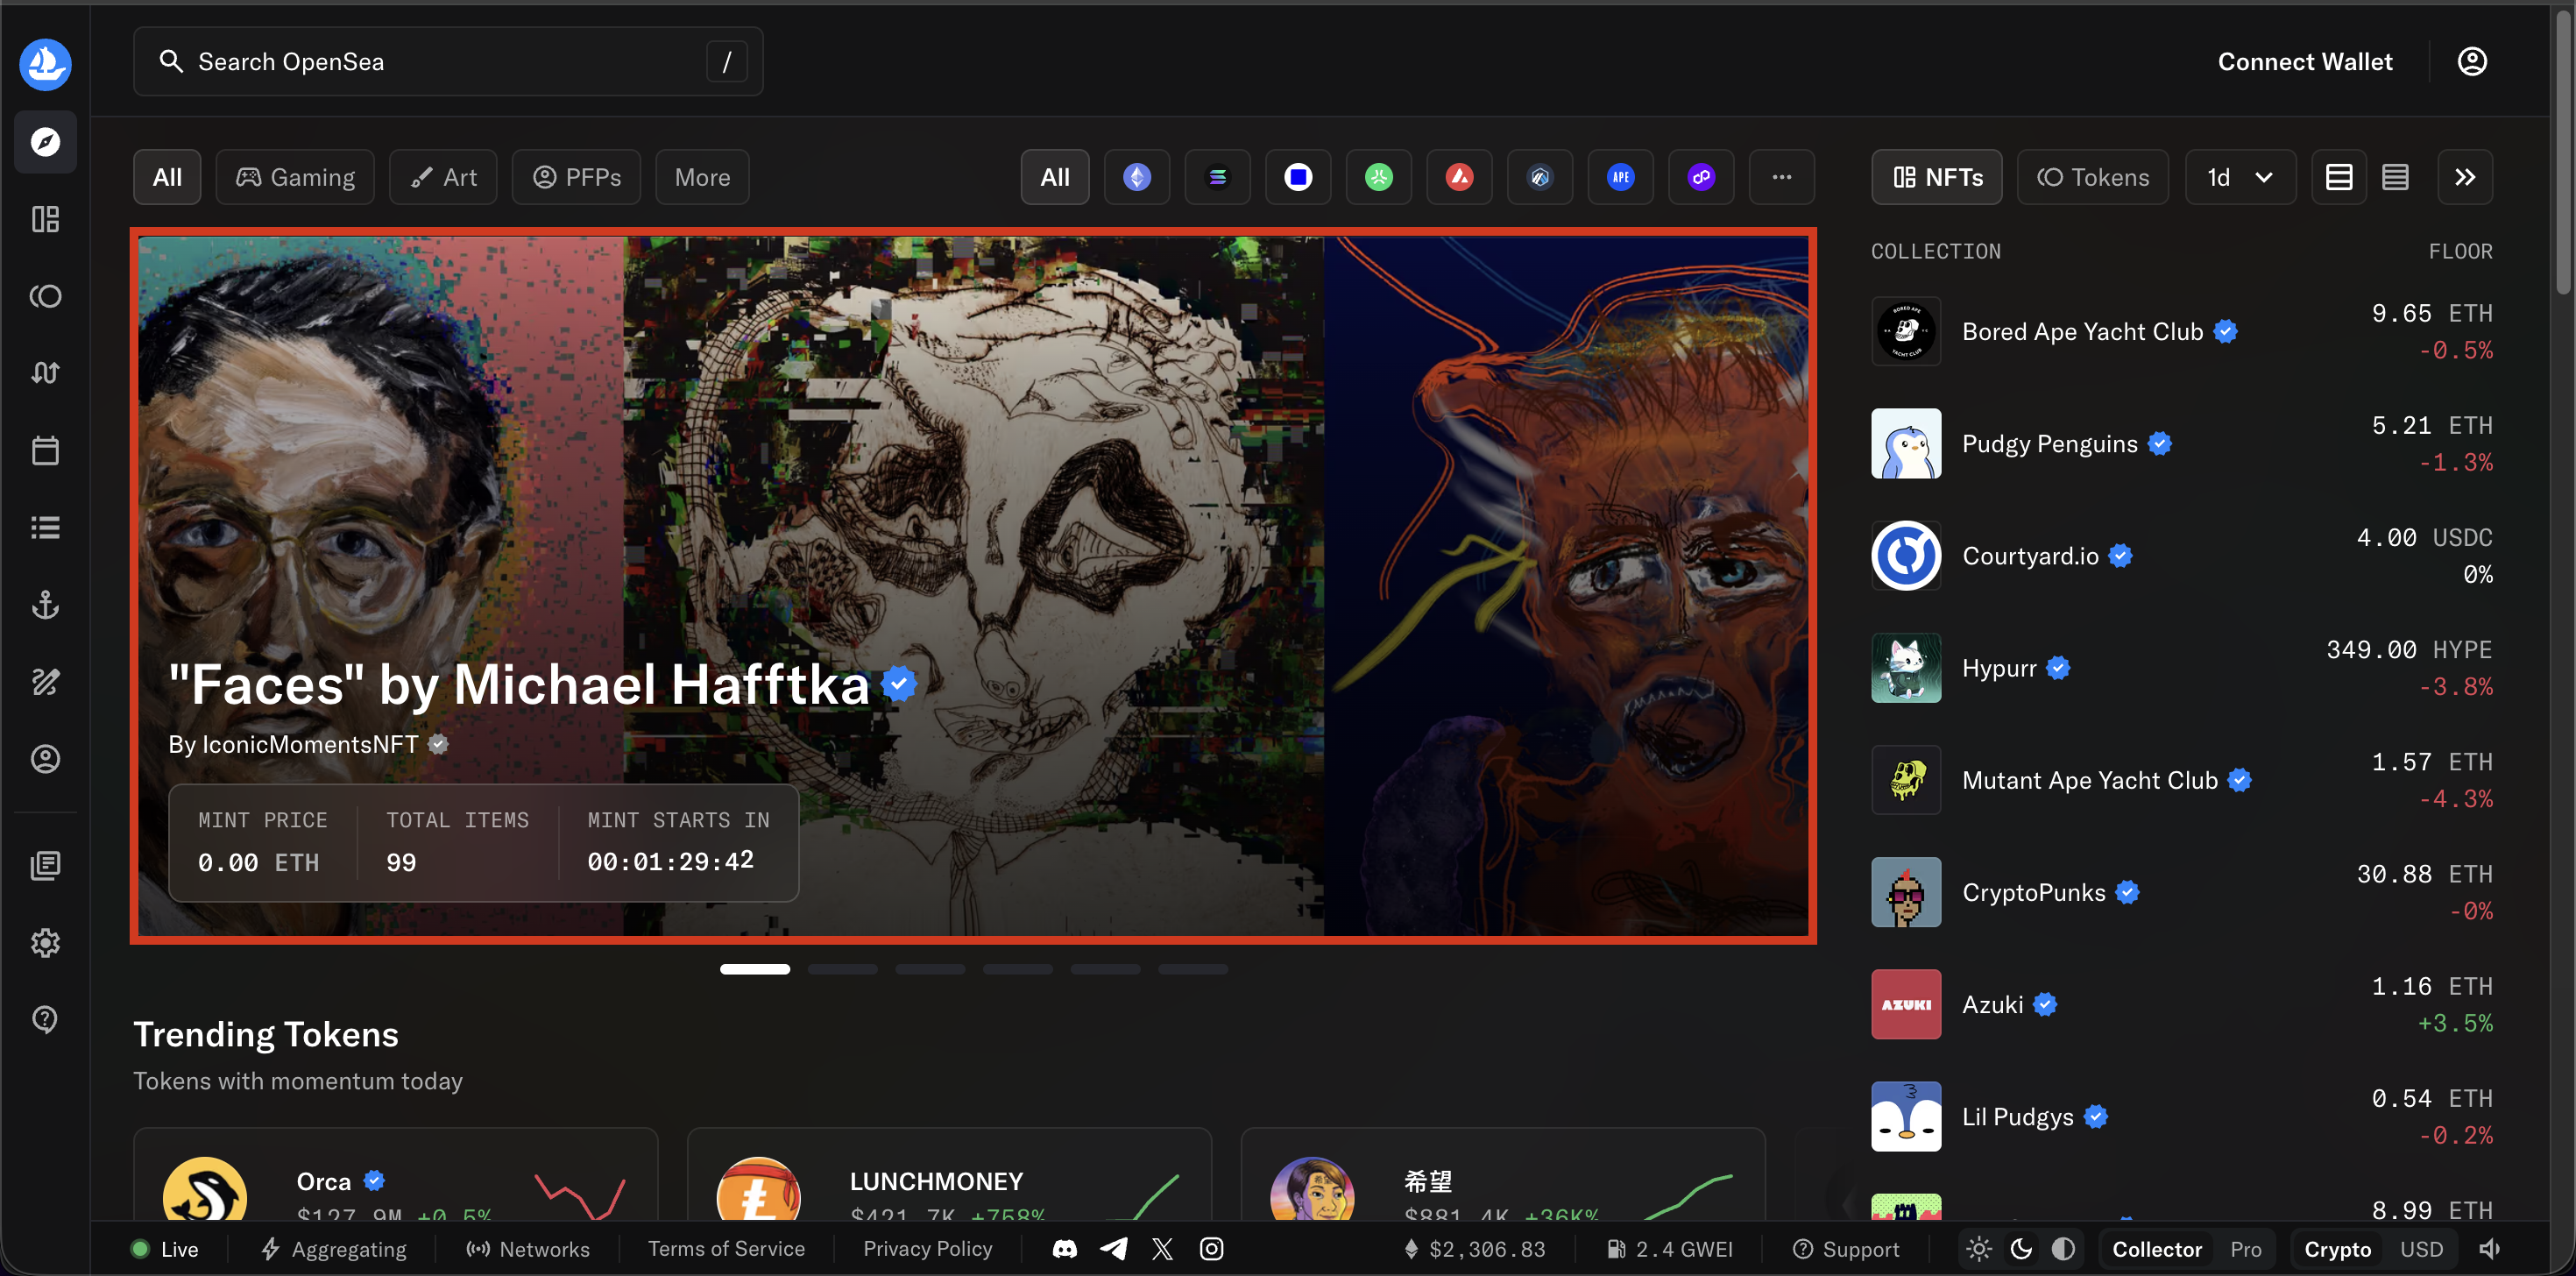Open the Discover compass icon in sidebar
Screen dimensions: 2576x1276
click(x=45, y=142)
